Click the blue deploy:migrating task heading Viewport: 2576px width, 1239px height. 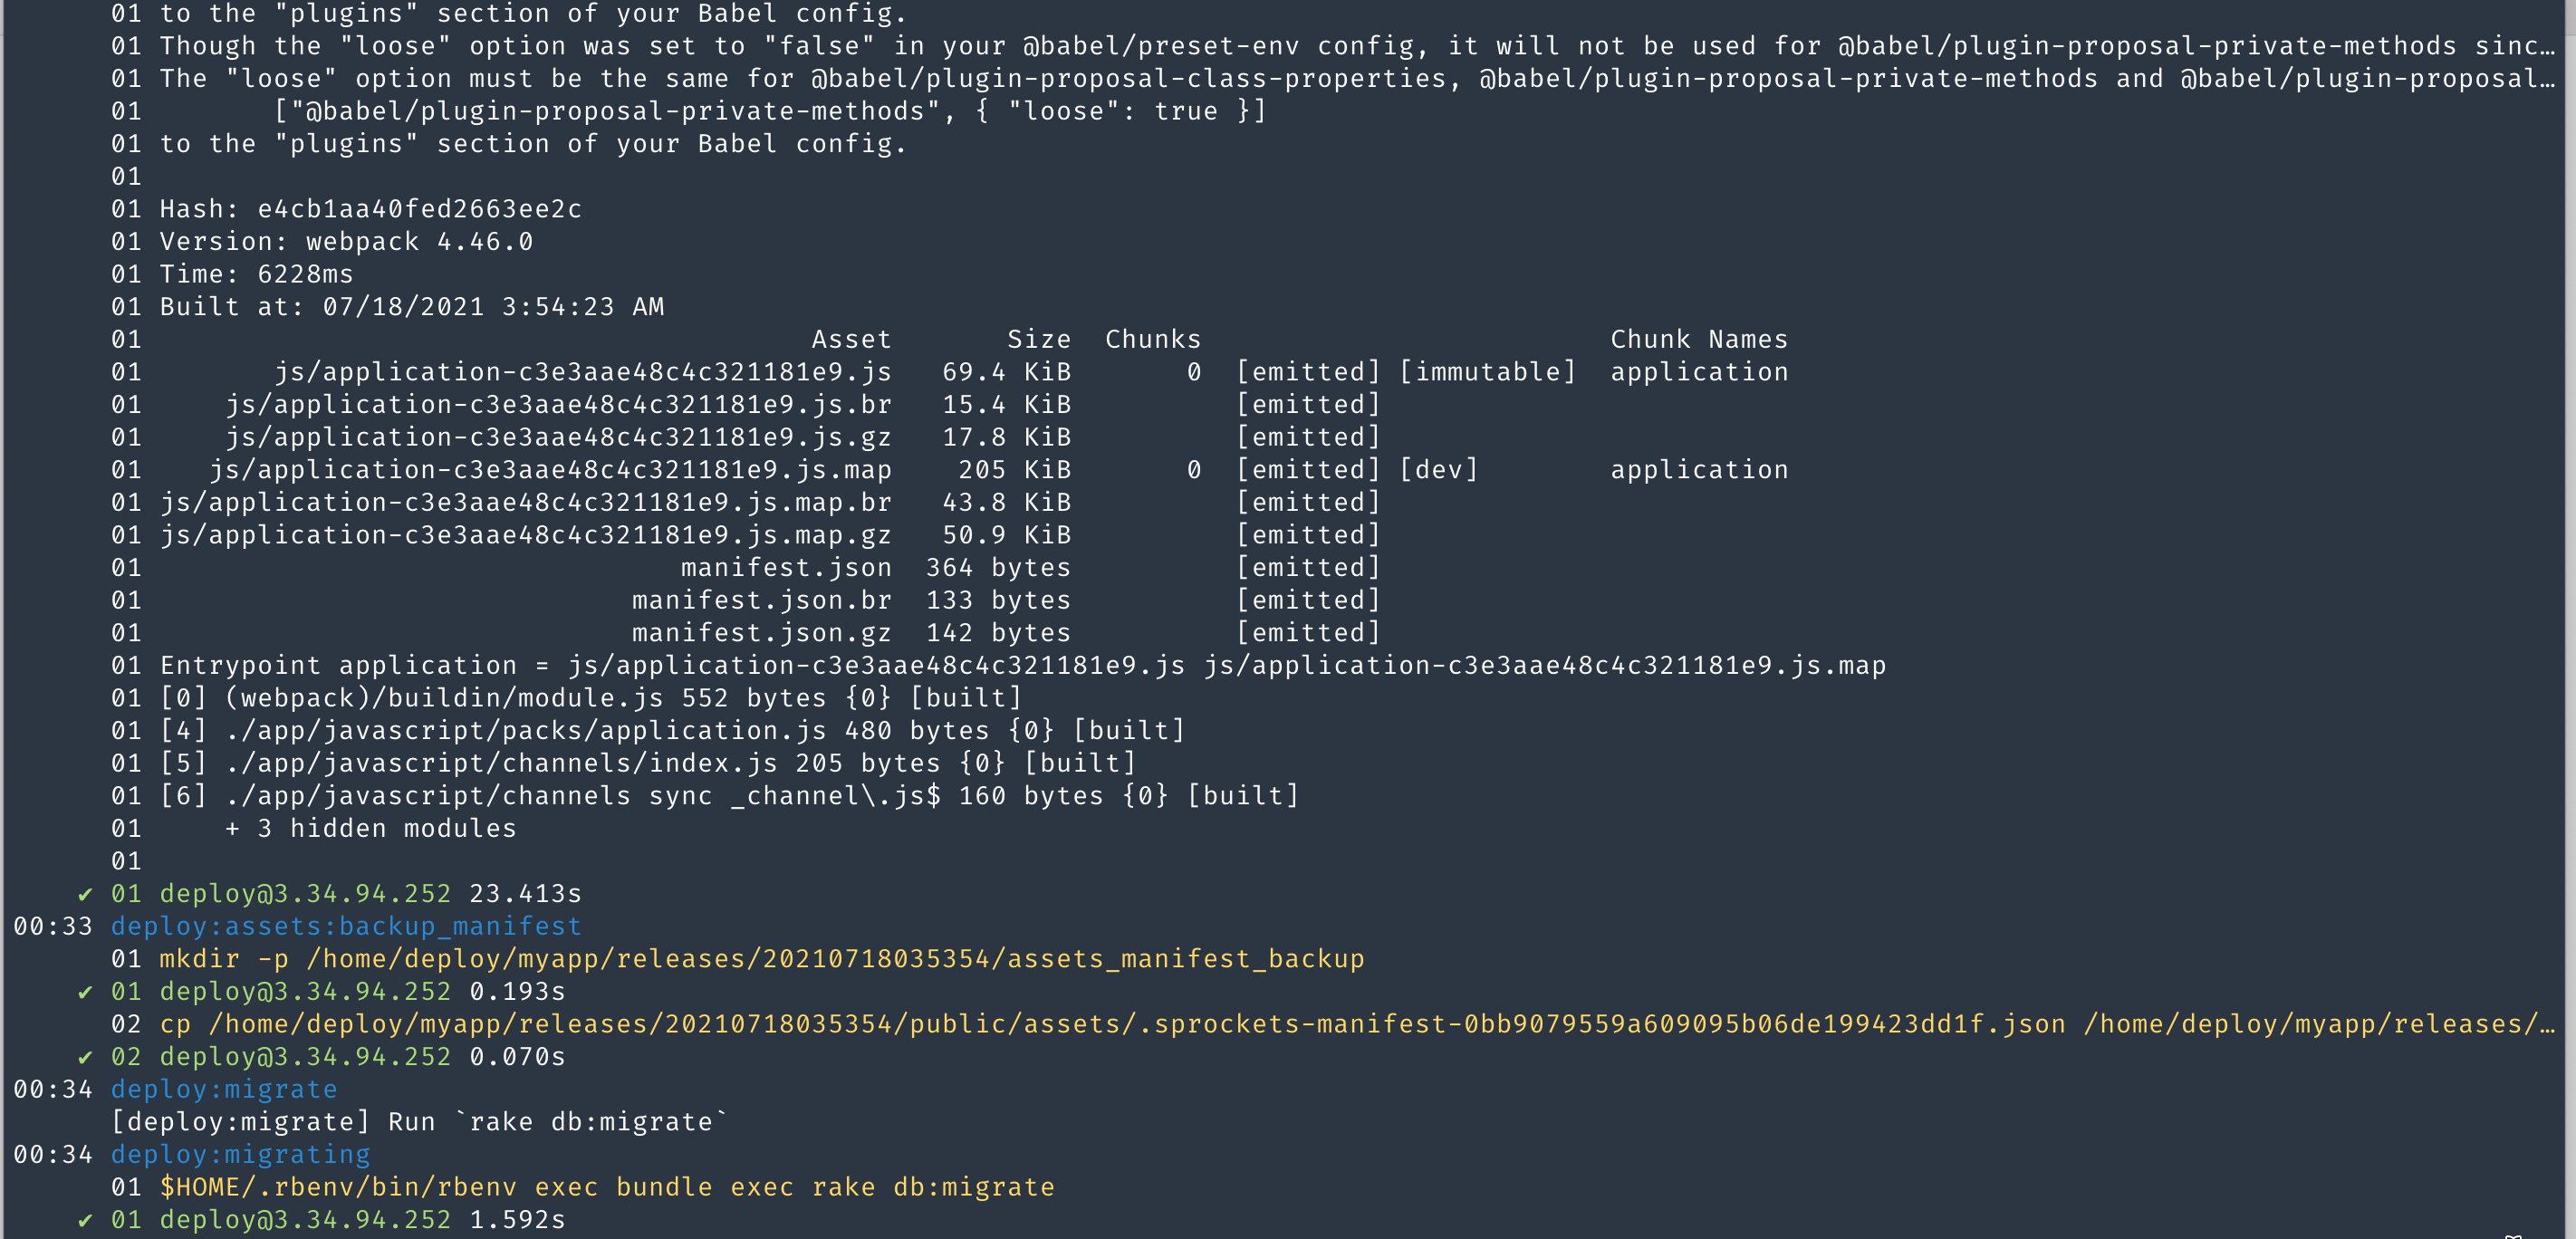(x=240, y=1154)
